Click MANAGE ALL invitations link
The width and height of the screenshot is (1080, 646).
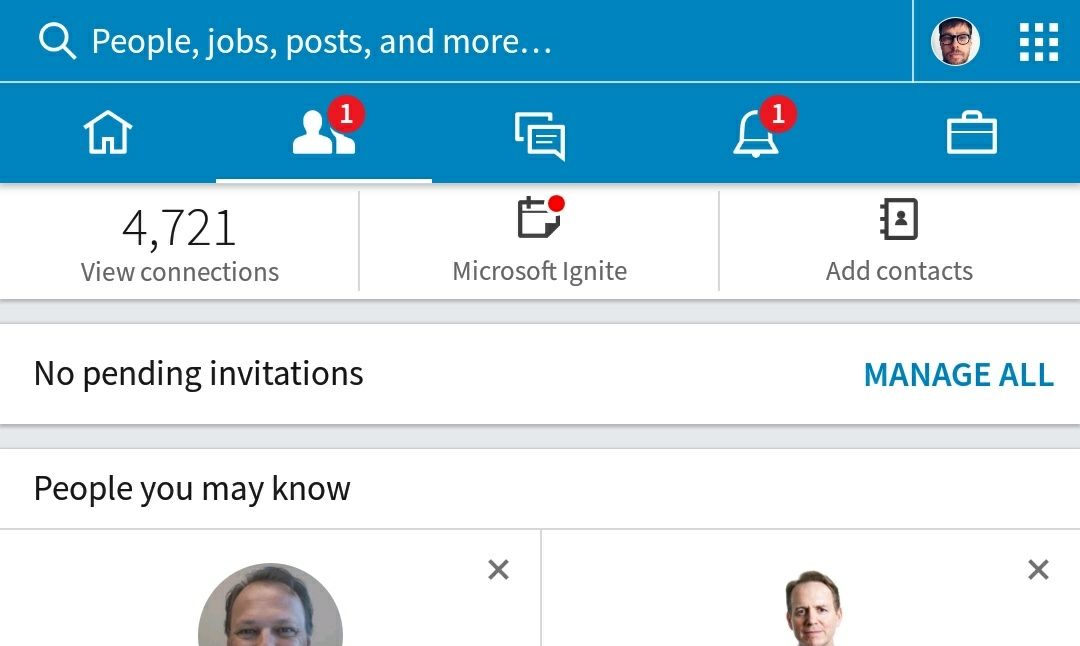tap(959, 375)
